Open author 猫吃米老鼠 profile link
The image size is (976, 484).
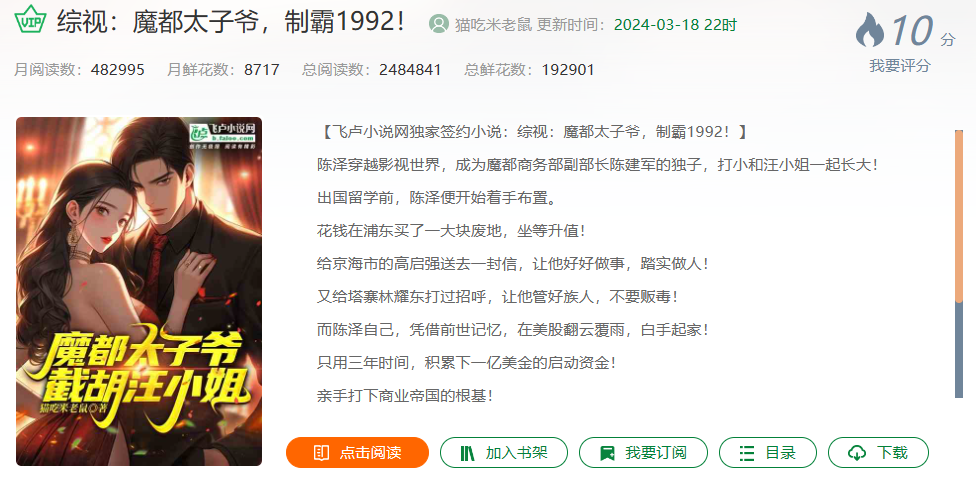point(494,25)
